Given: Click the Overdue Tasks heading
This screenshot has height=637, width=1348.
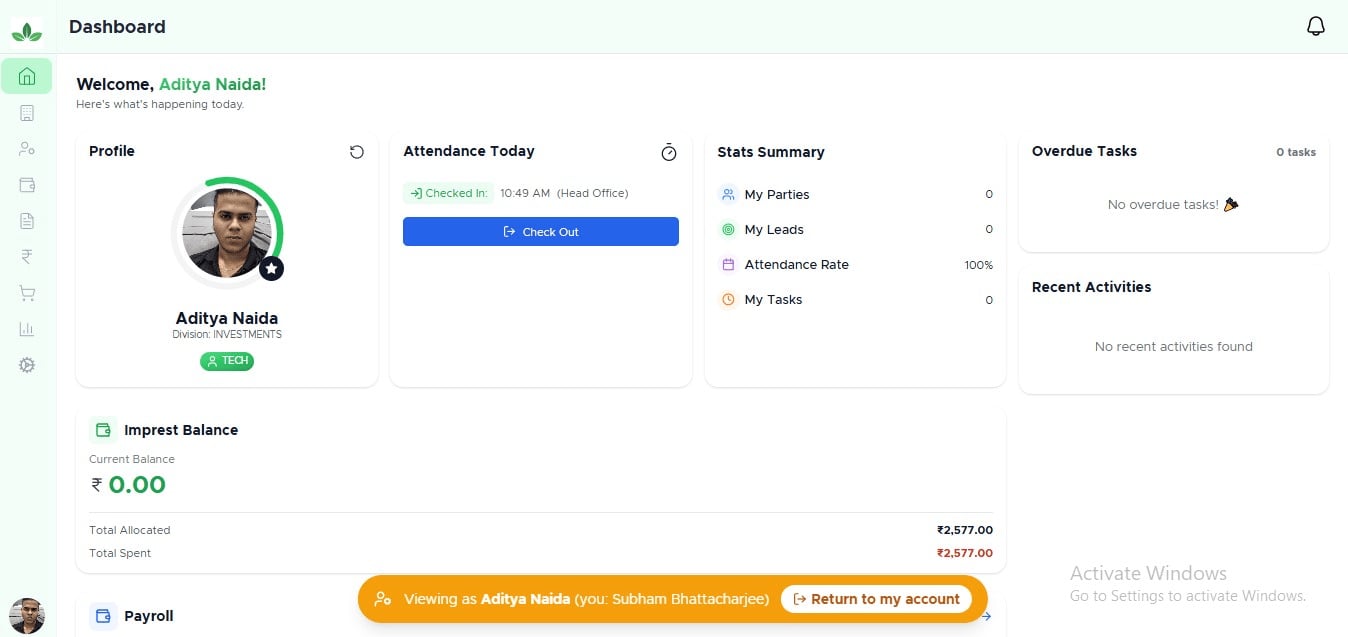Looking at the screenshot, I should pyautogui.click(x=1084, y=151).
